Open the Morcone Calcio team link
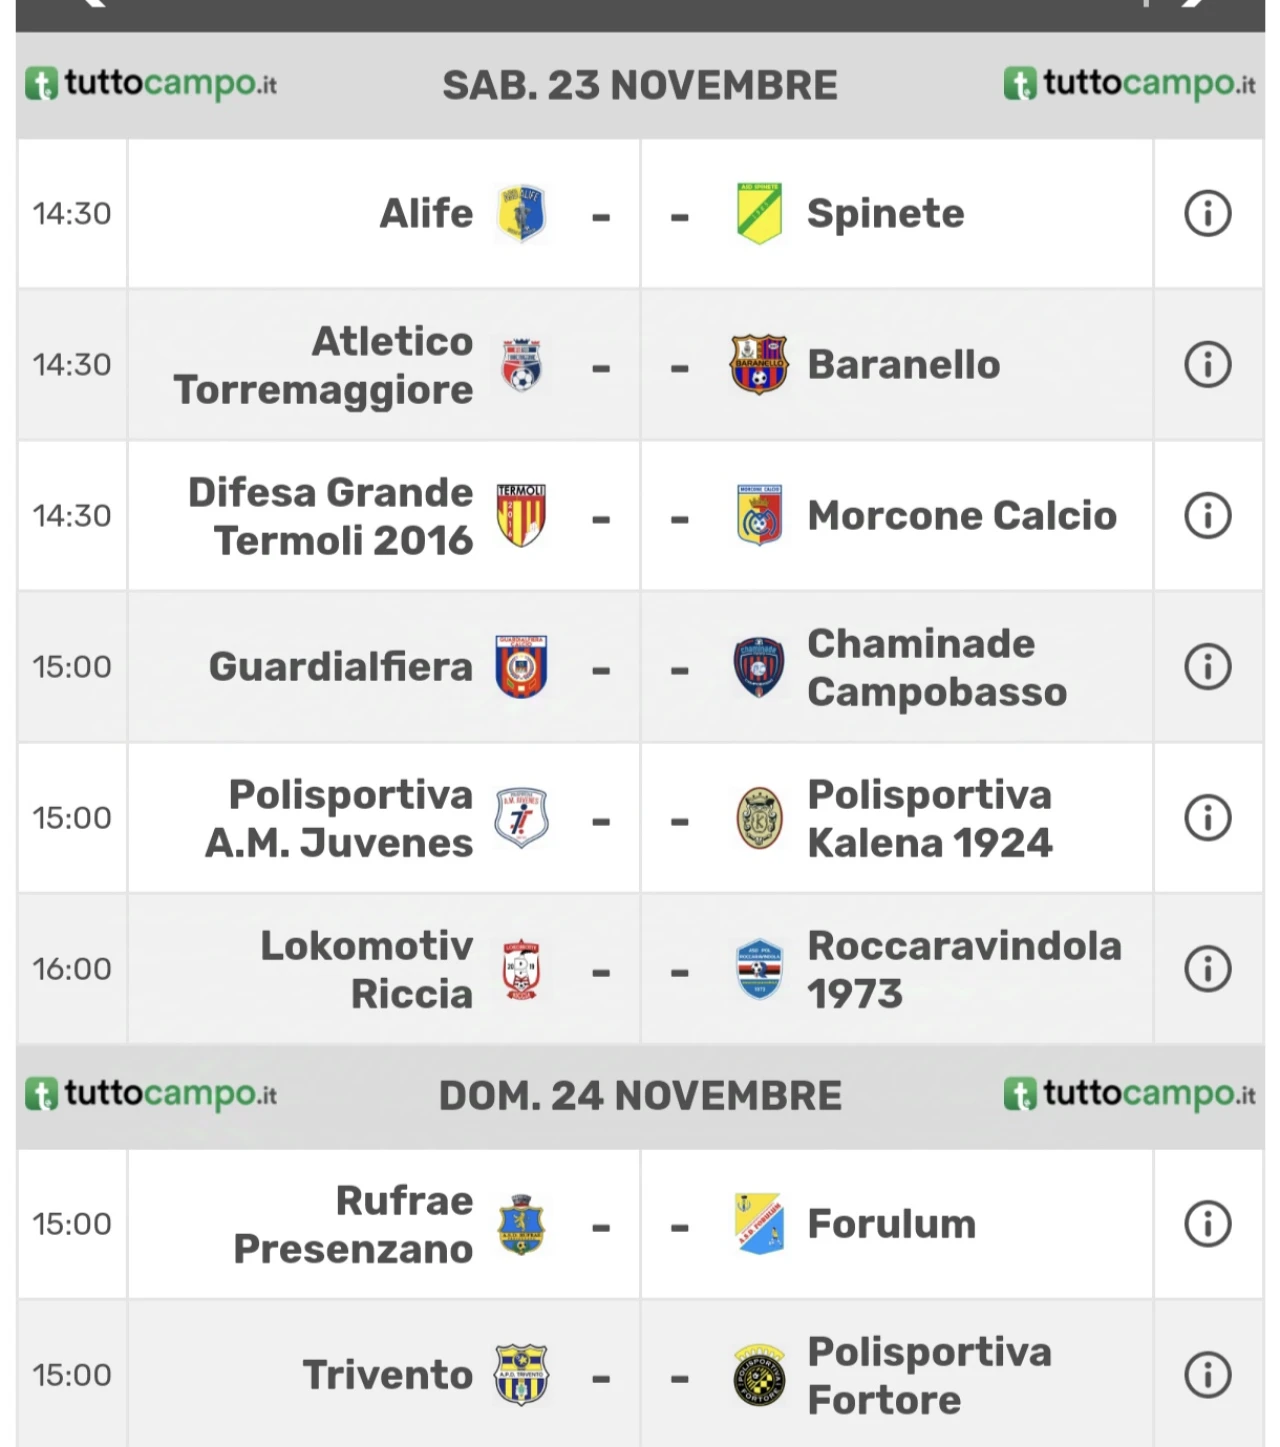 pos(962,516)
